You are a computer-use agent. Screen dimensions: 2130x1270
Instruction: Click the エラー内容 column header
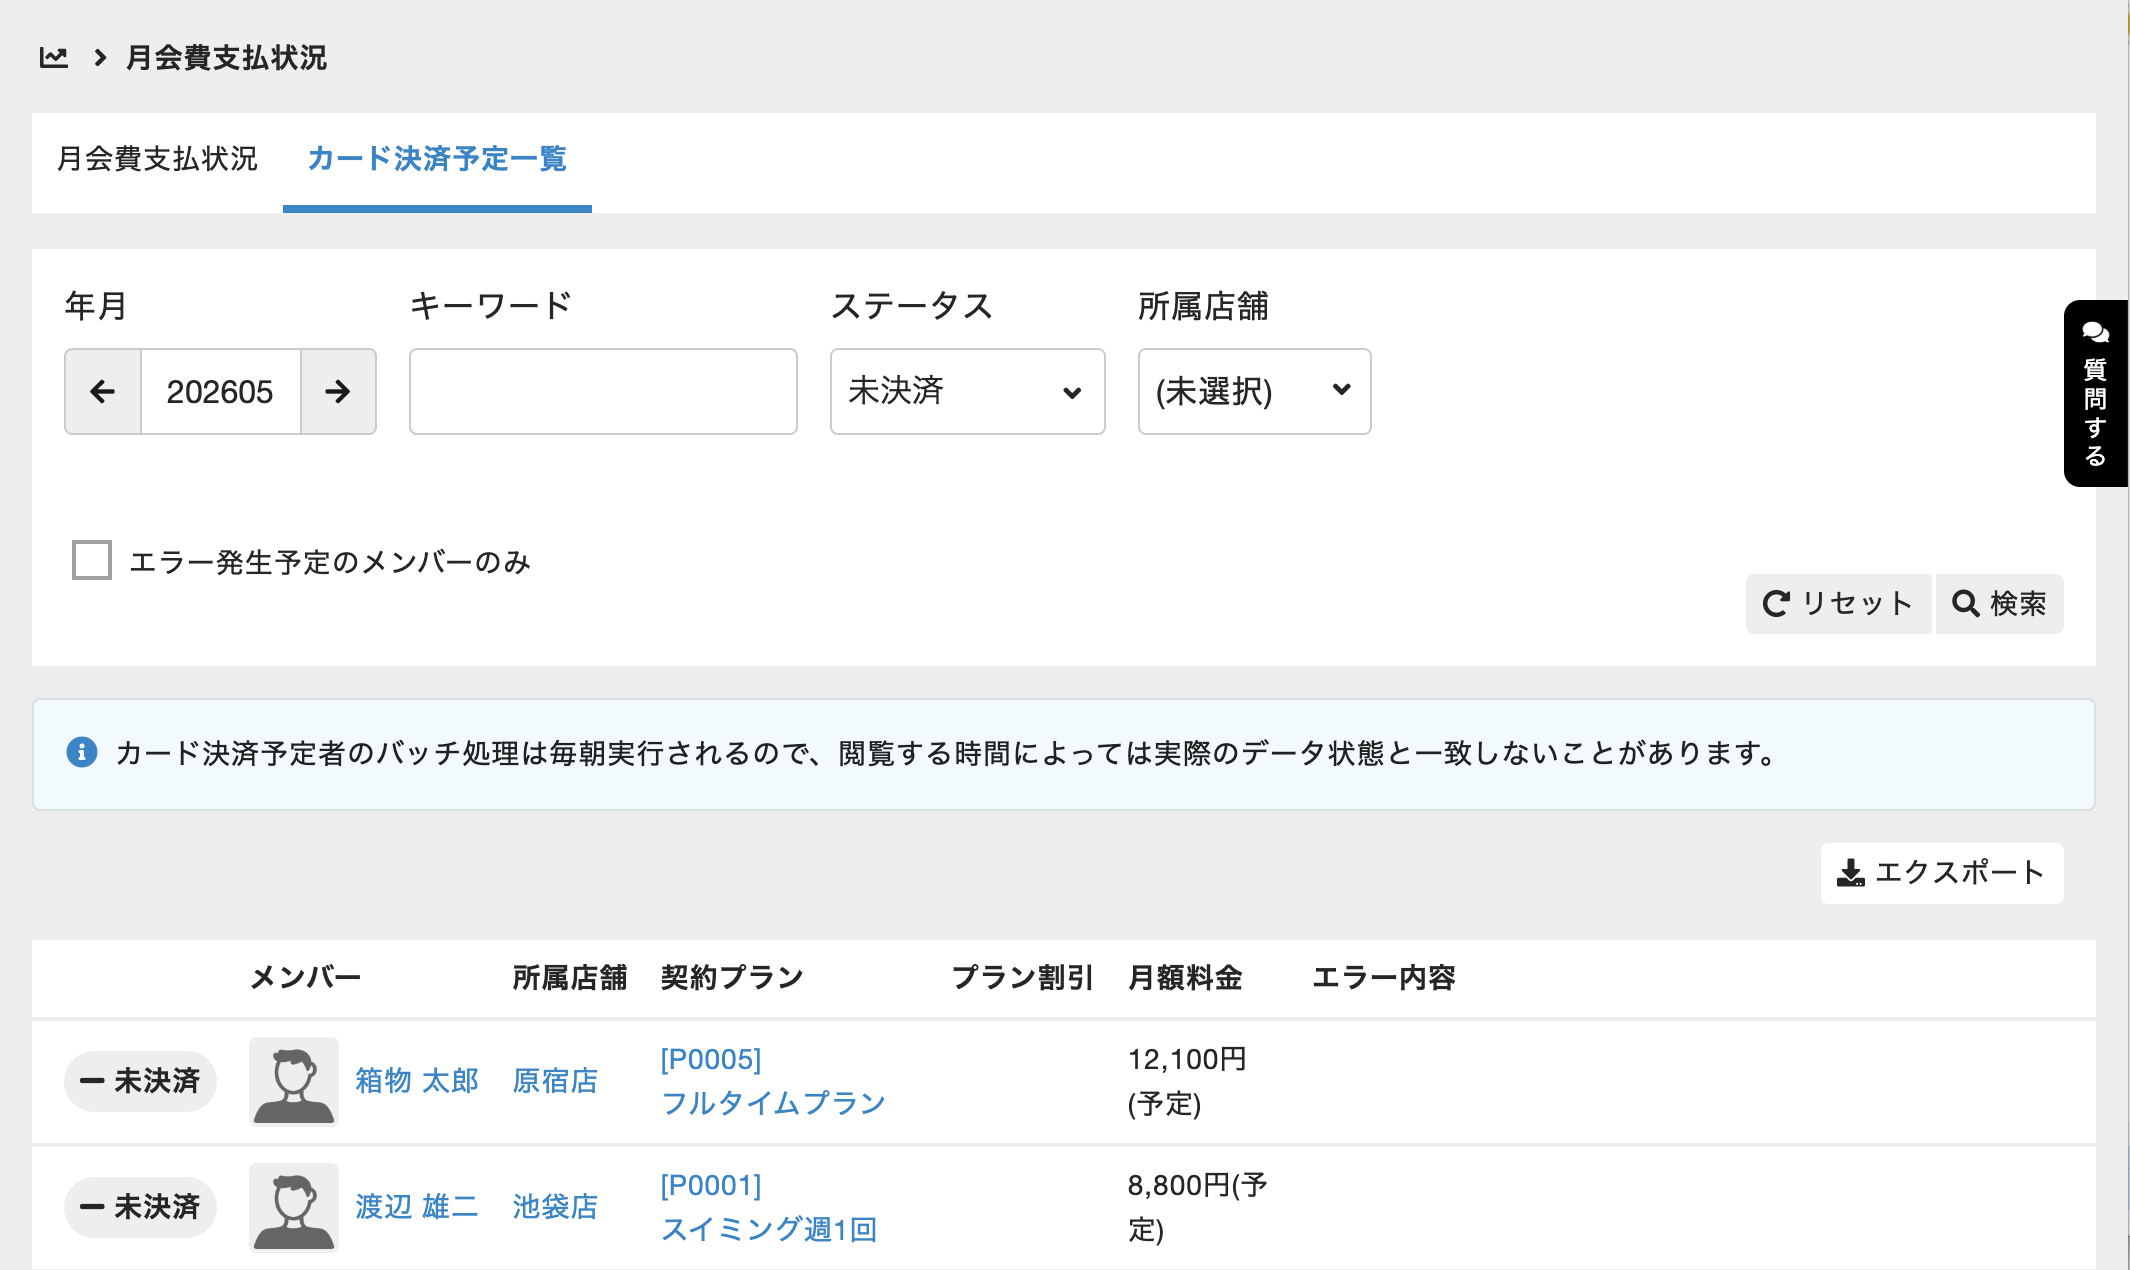pos(1384,977)
